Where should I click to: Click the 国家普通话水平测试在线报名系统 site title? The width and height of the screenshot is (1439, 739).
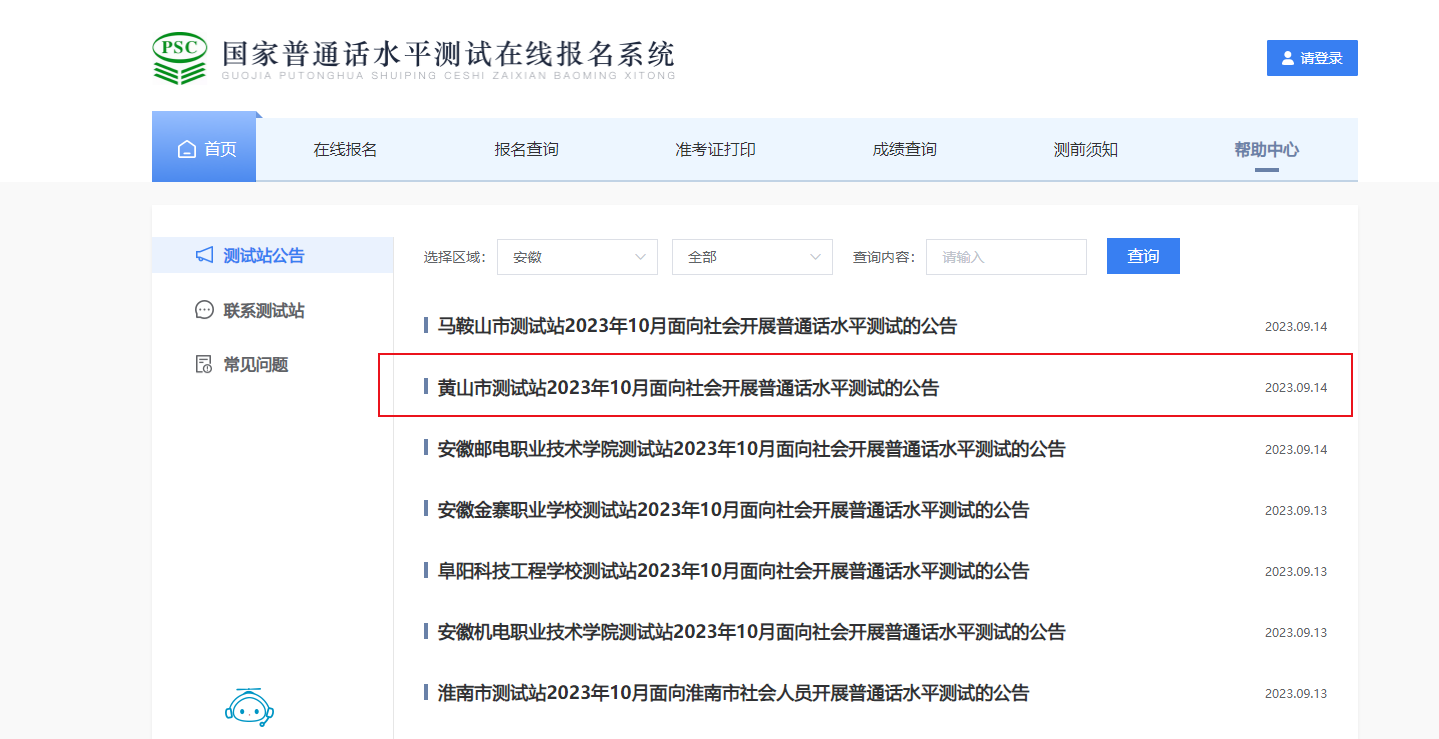pos(448,54)
